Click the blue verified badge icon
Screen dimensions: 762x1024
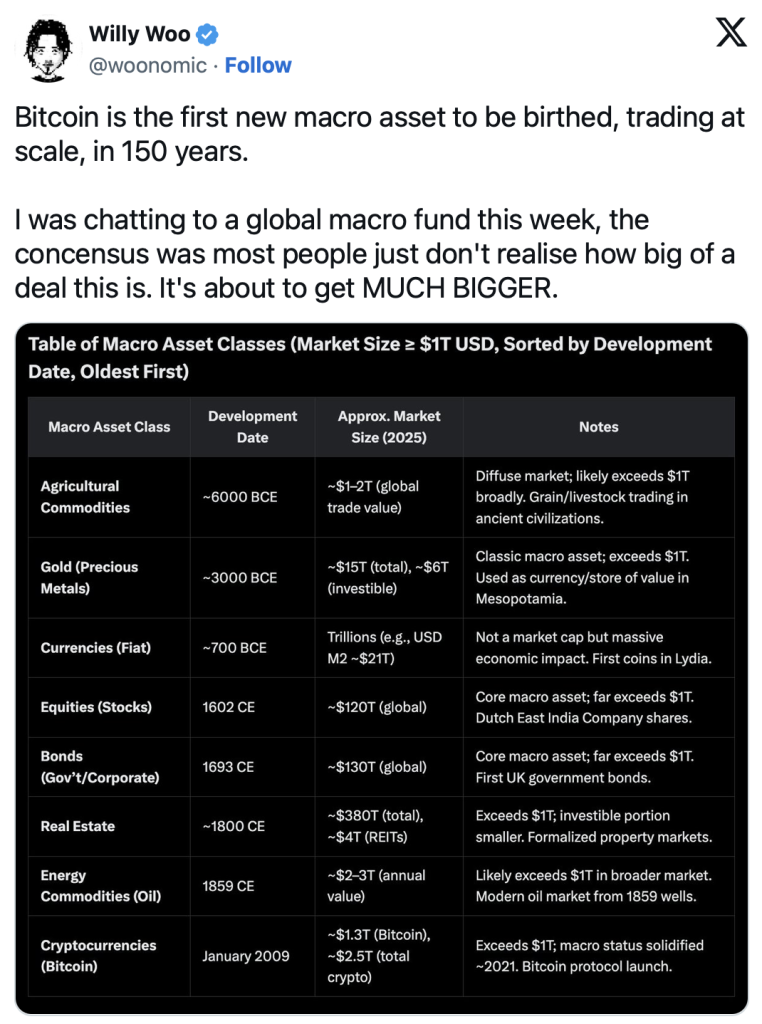pos(208,34)
